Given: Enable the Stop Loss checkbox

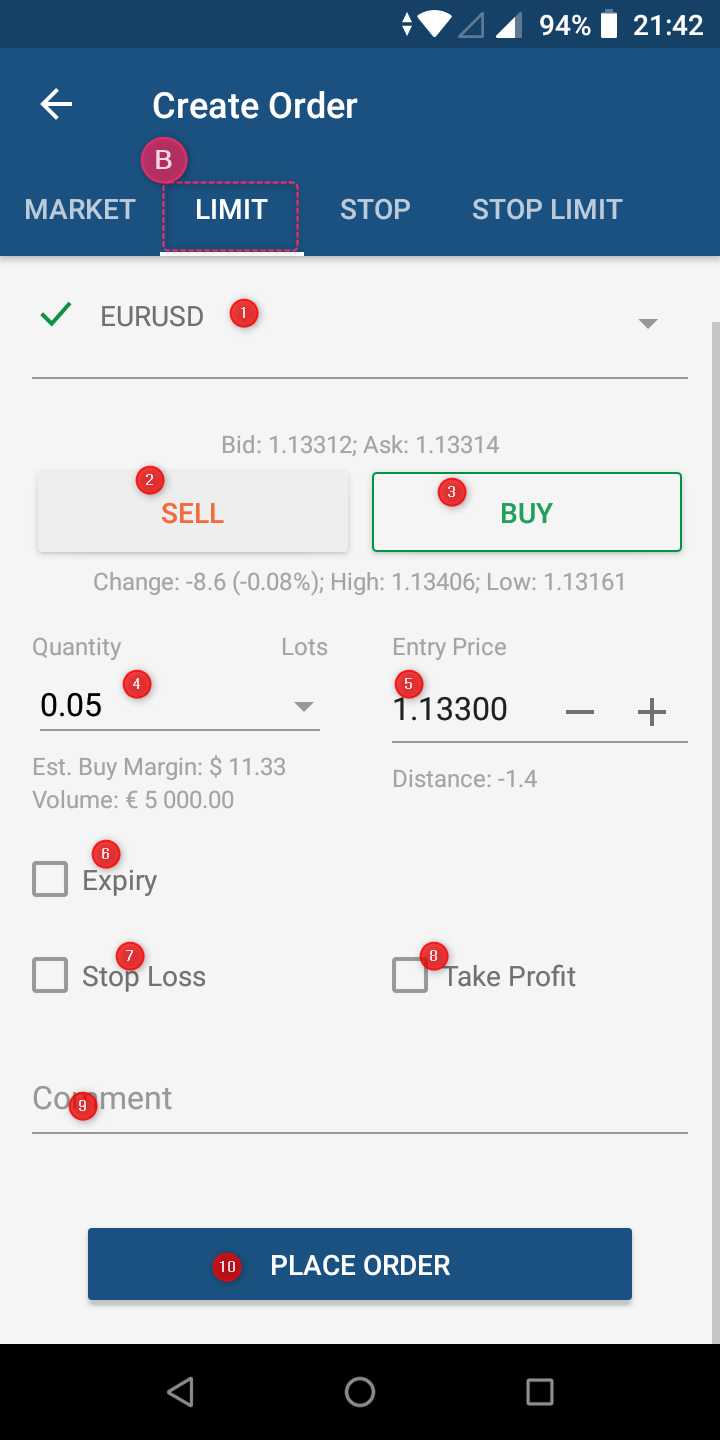Looking at the screenshot, I should point(50,975).
